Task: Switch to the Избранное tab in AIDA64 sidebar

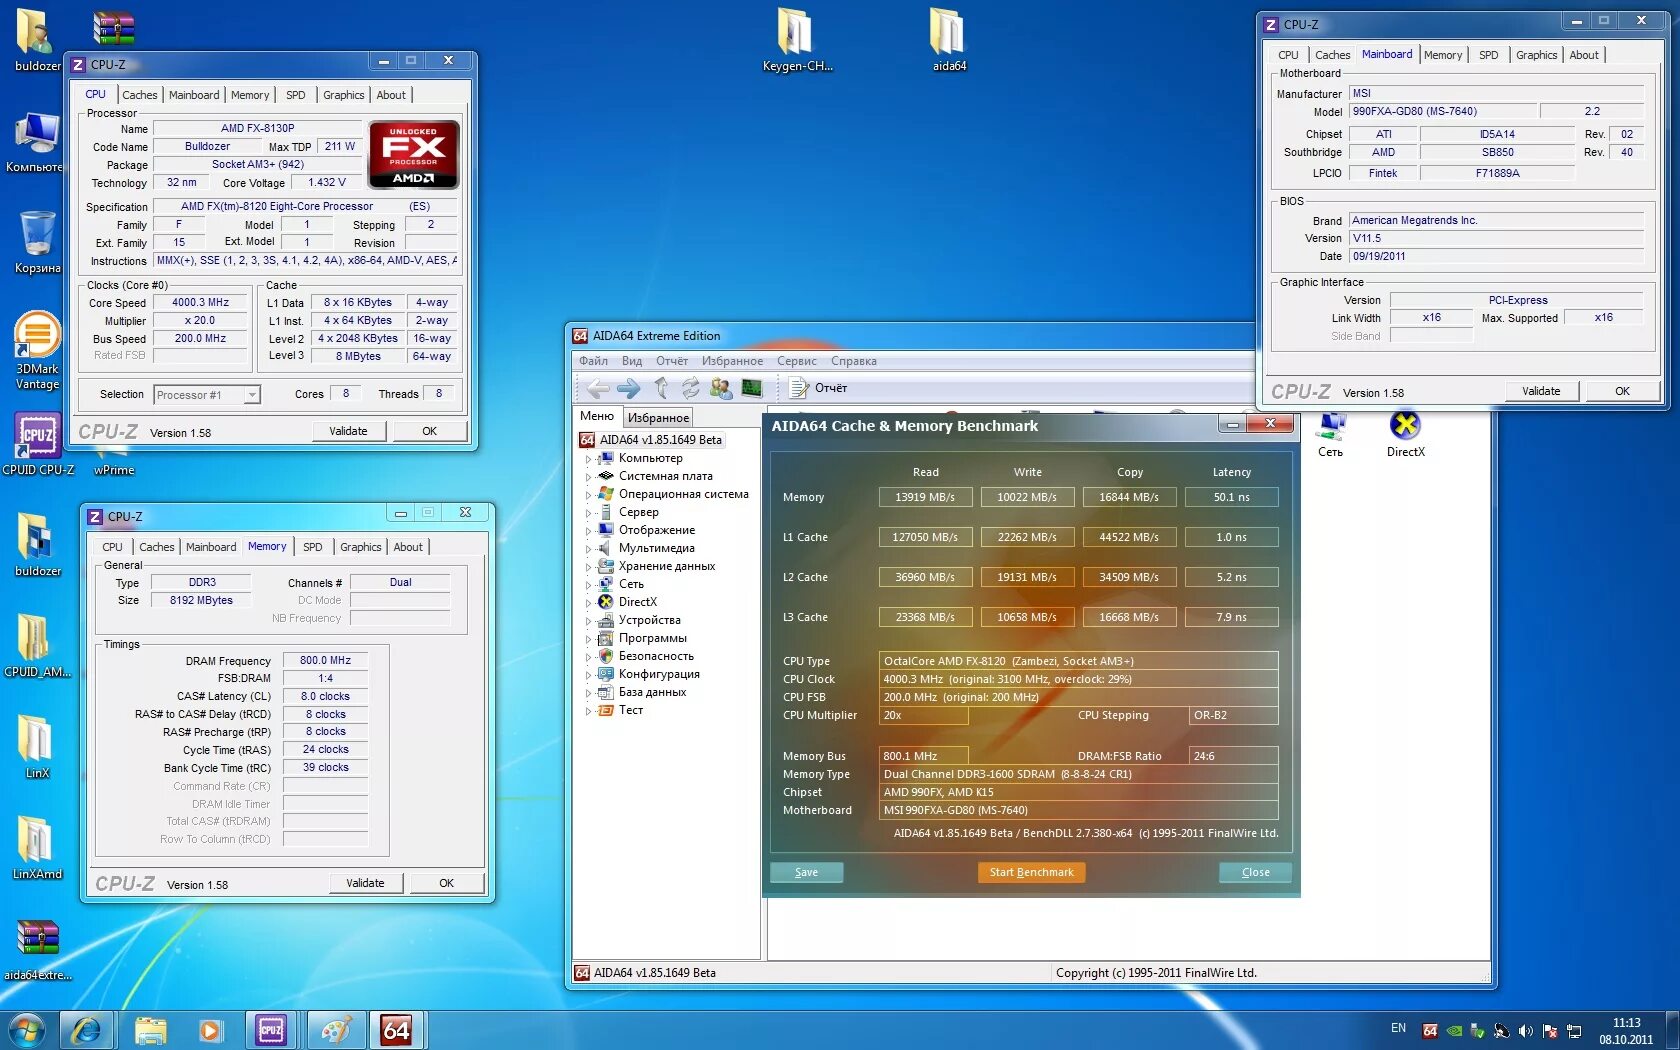Action: coord(658,418)
